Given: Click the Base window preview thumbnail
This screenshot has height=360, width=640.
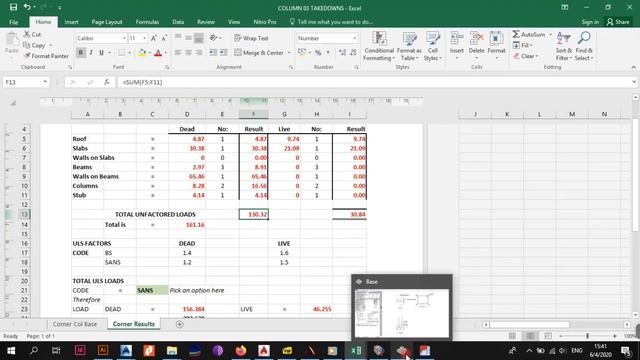Looking at the screenshot, I should point(402,313).
